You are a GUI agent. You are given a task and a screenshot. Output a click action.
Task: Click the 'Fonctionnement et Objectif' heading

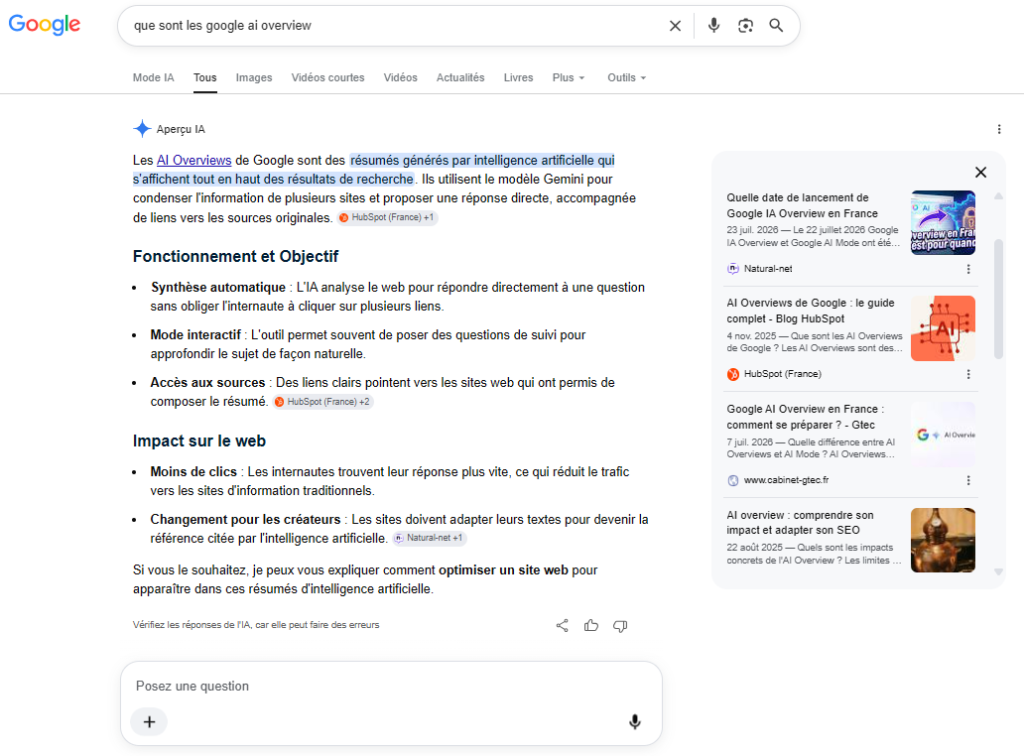point(236,257)
